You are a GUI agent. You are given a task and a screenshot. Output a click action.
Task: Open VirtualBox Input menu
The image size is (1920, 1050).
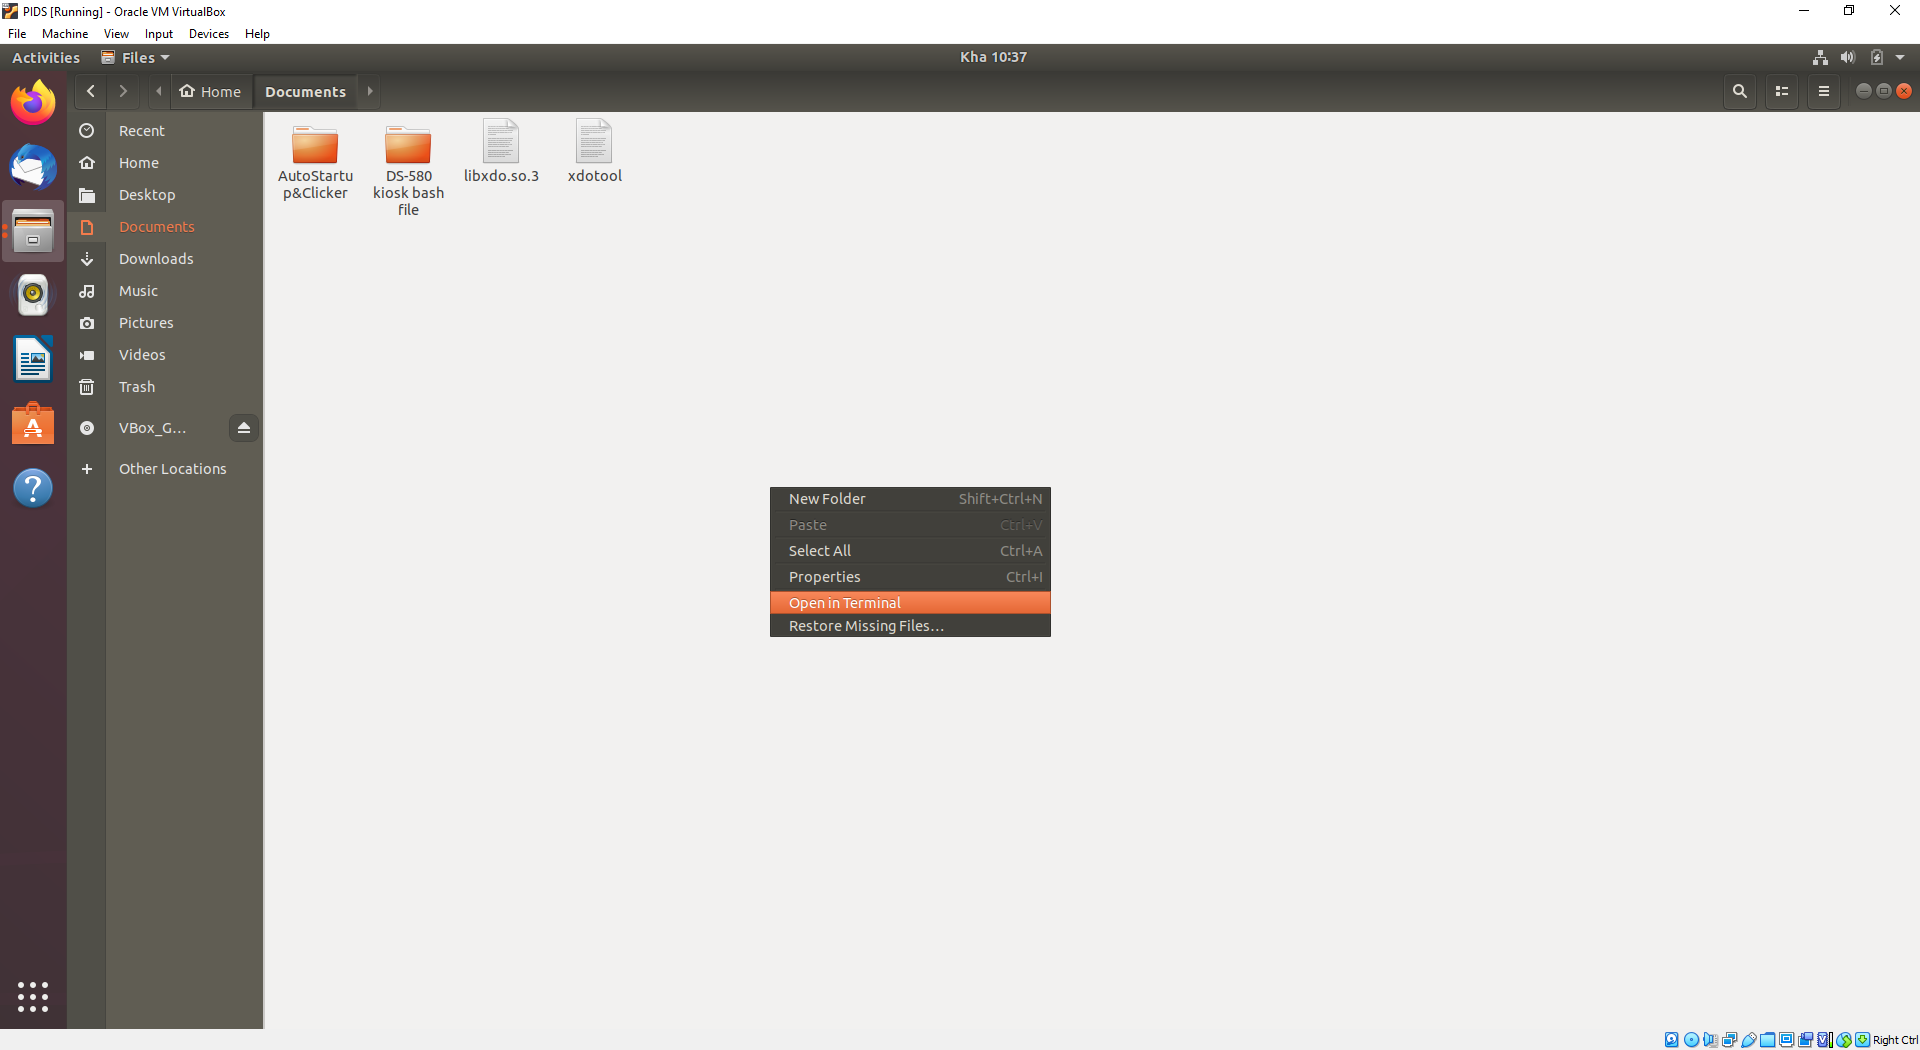[x=159, y=33]
